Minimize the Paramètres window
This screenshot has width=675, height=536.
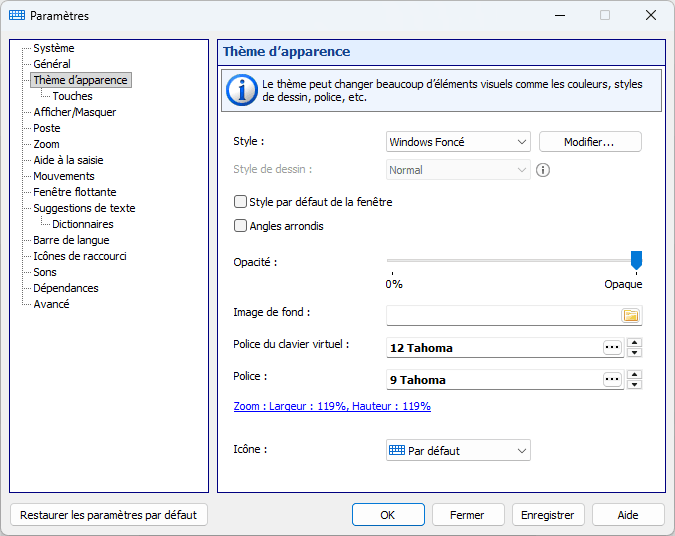click(560, 15)
